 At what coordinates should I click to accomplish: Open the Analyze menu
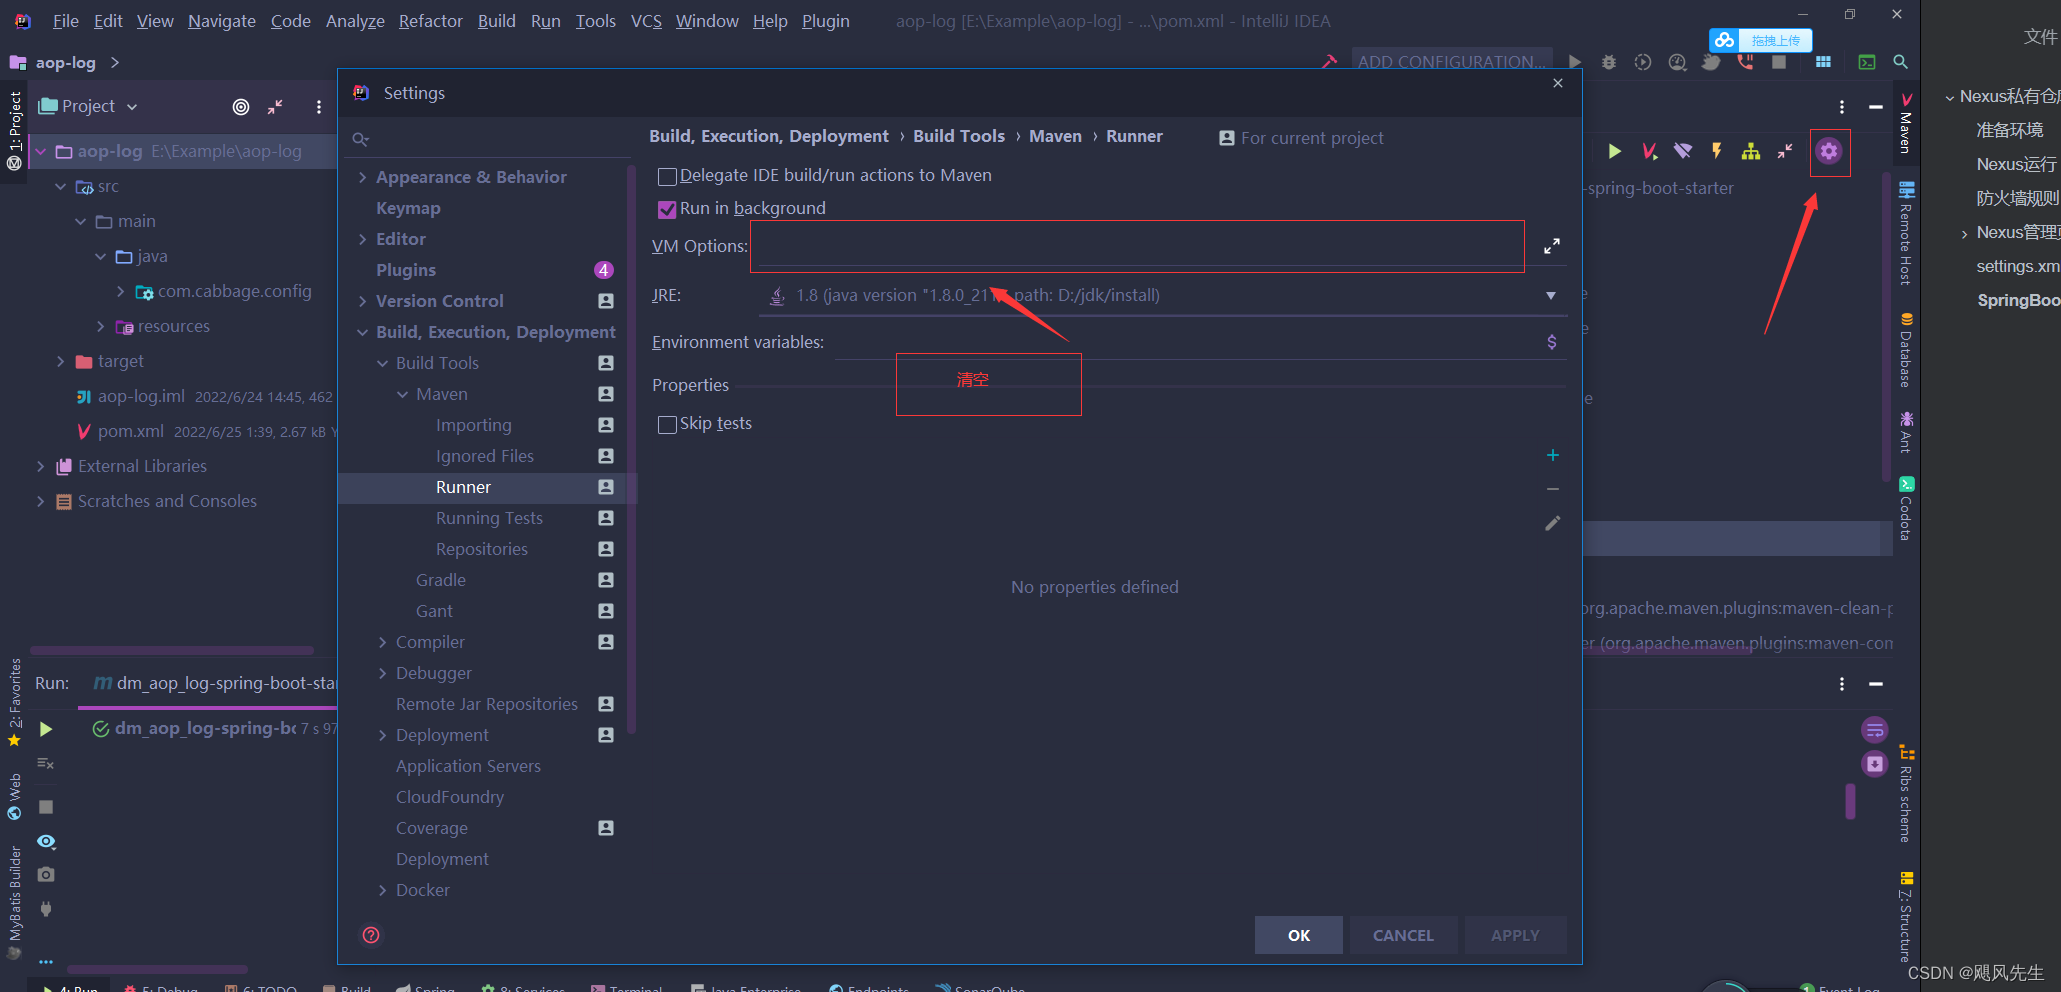coord(355,21)
